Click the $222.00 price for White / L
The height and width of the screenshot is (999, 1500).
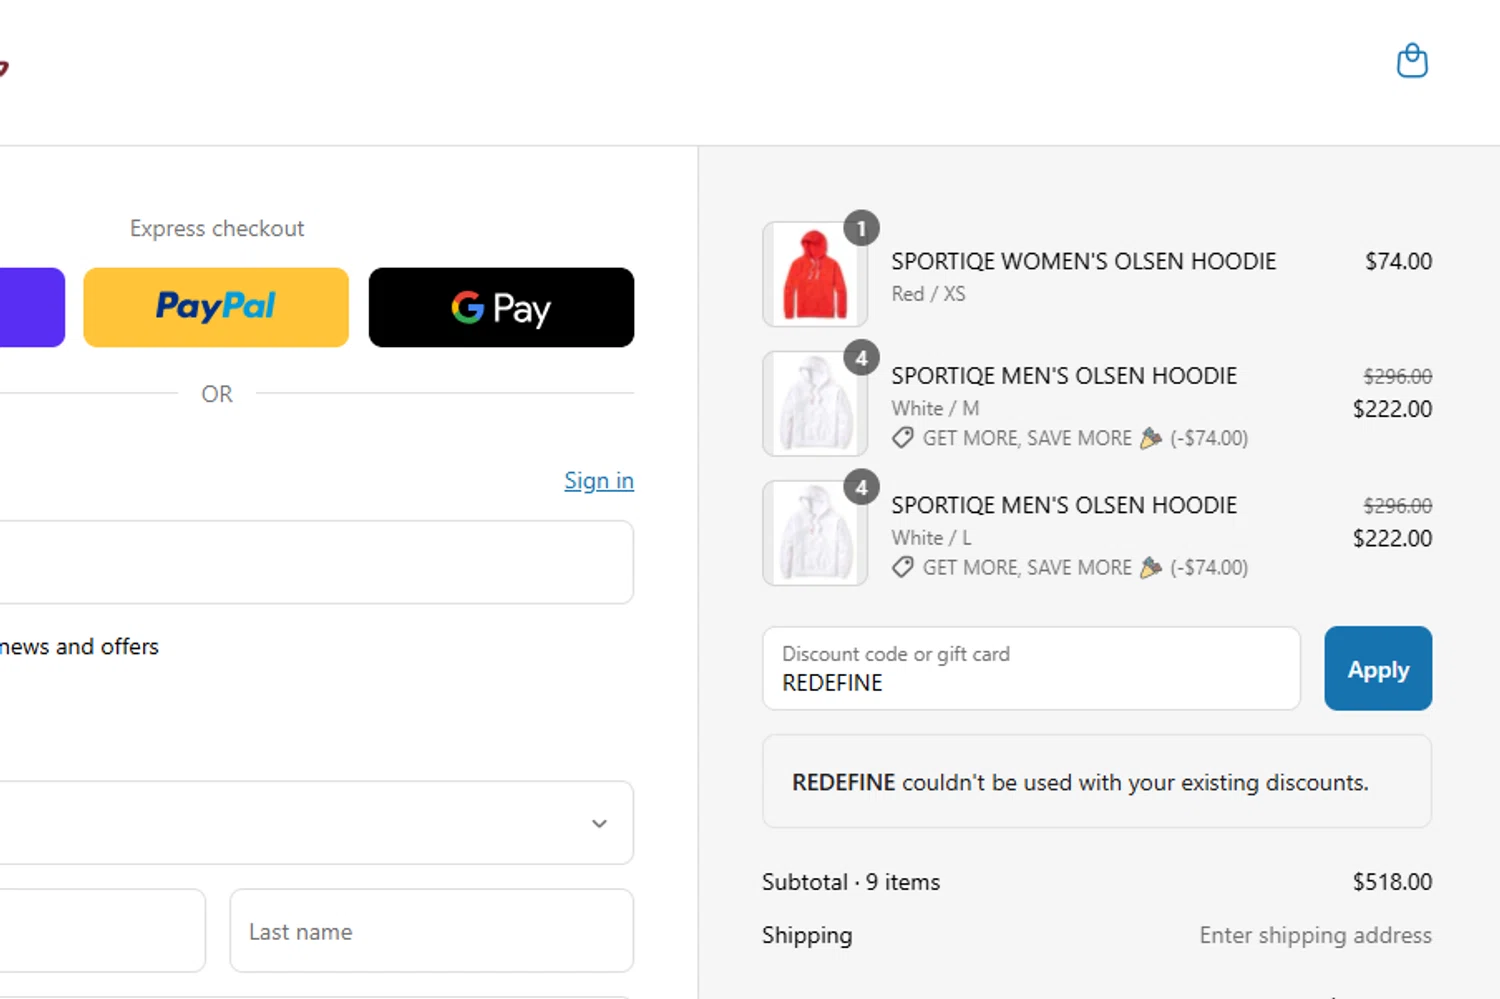[x=1392, y=538]
